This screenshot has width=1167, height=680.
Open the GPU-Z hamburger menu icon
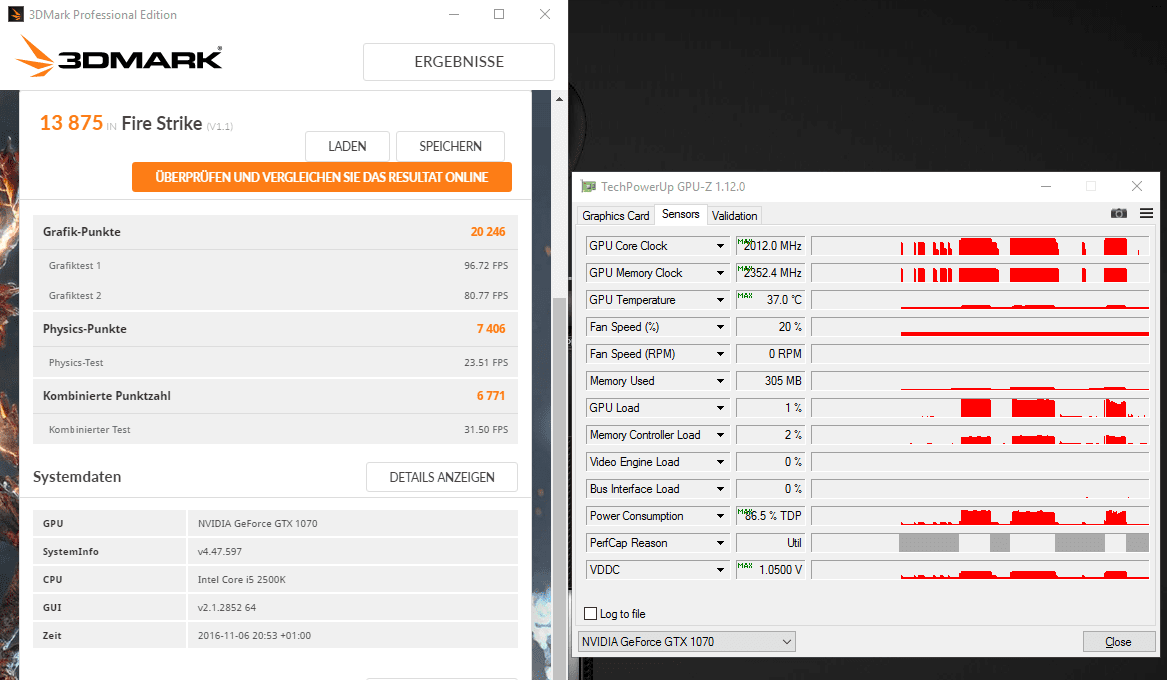coord(1146,214)
